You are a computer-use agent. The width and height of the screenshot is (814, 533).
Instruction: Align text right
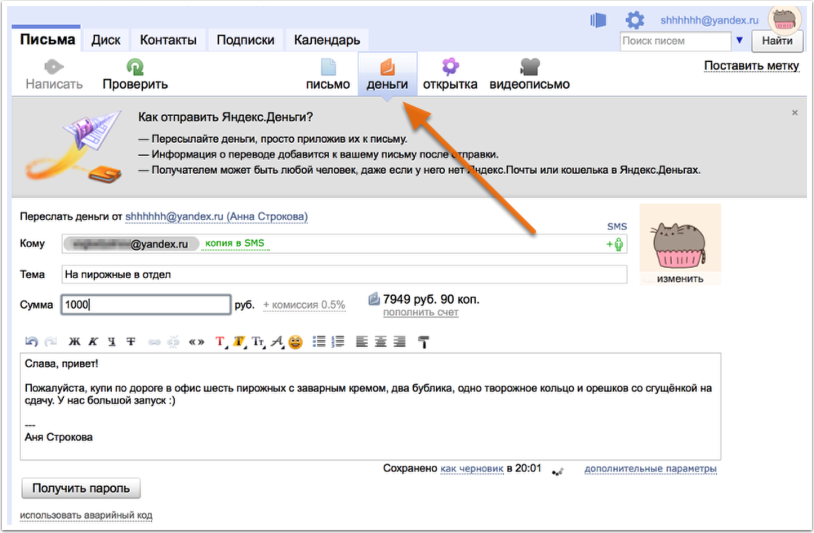point(399,341)
